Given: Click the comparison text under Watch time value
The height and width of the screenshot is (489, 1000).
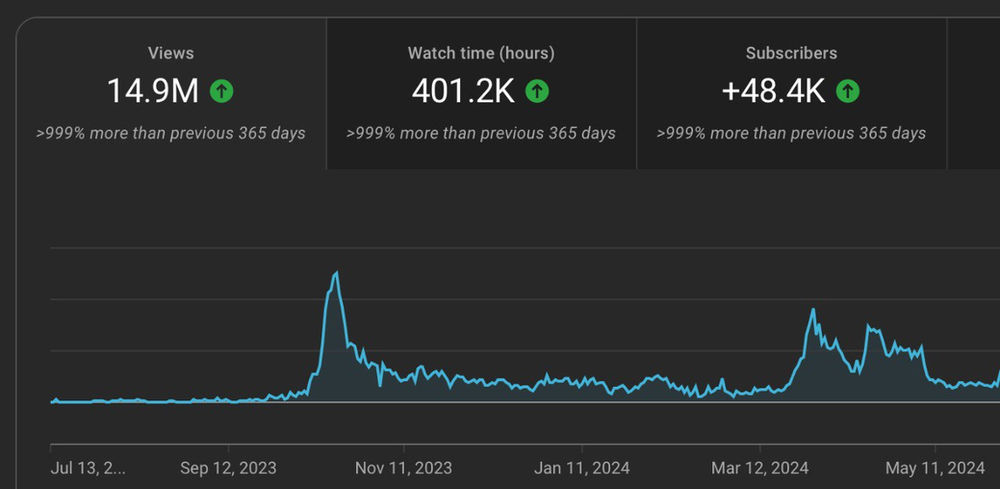Looking at the screenshot, I should tap(481, 133).
